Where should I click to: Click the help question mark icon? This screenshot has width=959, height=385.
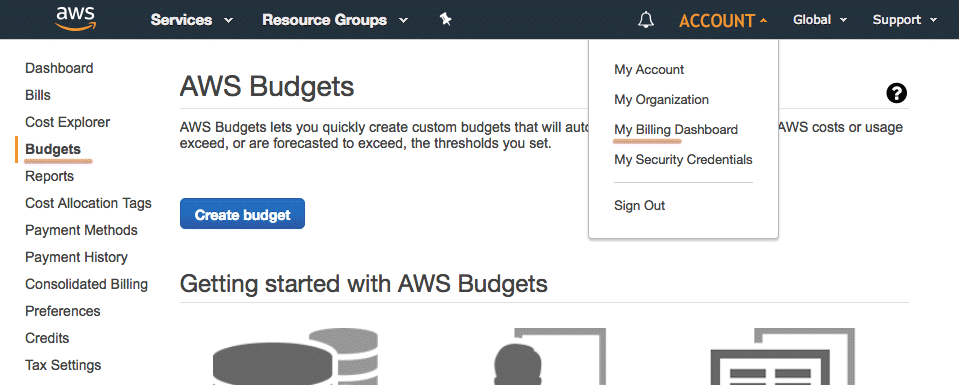pyautogui.click(x=897, y=94)
